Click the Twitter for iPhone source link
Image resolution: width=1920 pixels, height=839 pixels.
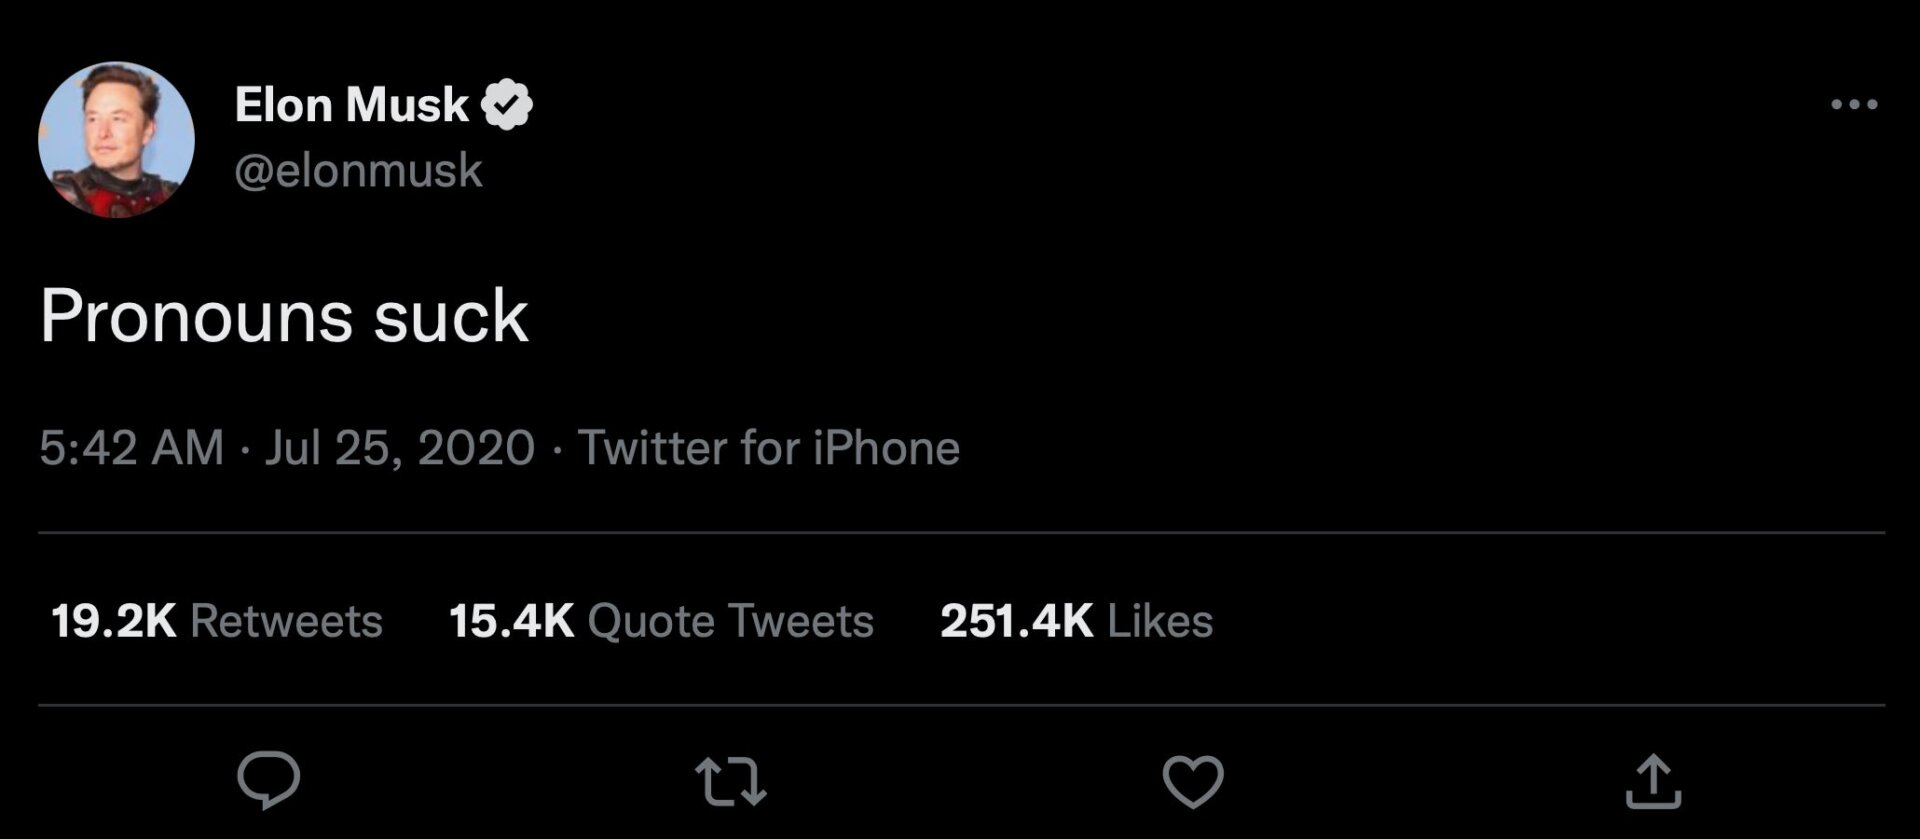768,447
